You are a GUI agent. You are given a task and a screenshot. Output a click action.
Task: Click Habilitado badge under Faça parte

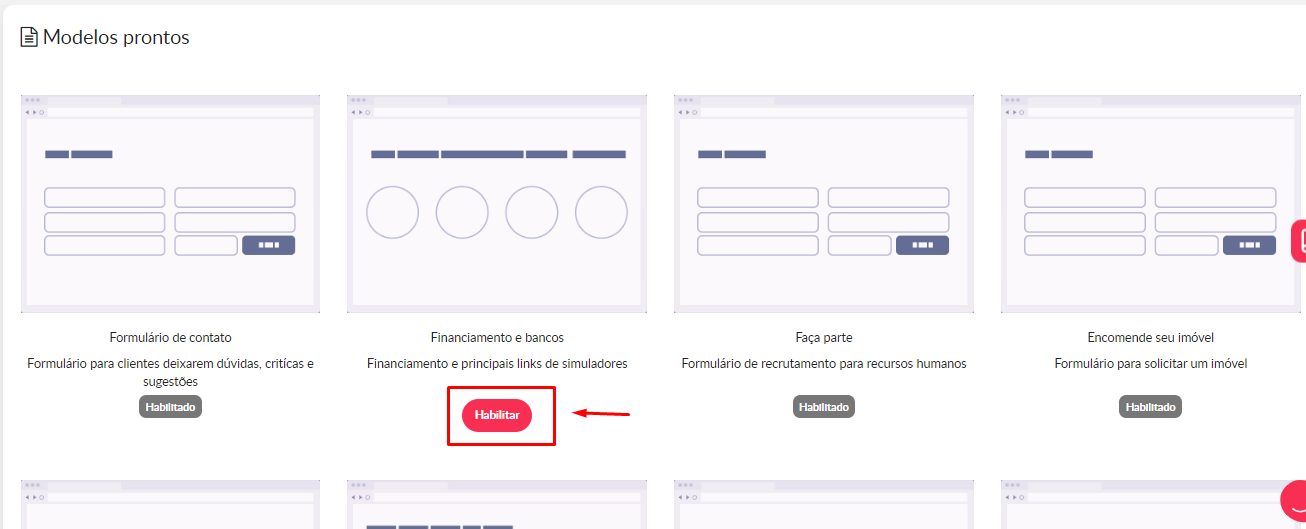(x=824, y=407)
